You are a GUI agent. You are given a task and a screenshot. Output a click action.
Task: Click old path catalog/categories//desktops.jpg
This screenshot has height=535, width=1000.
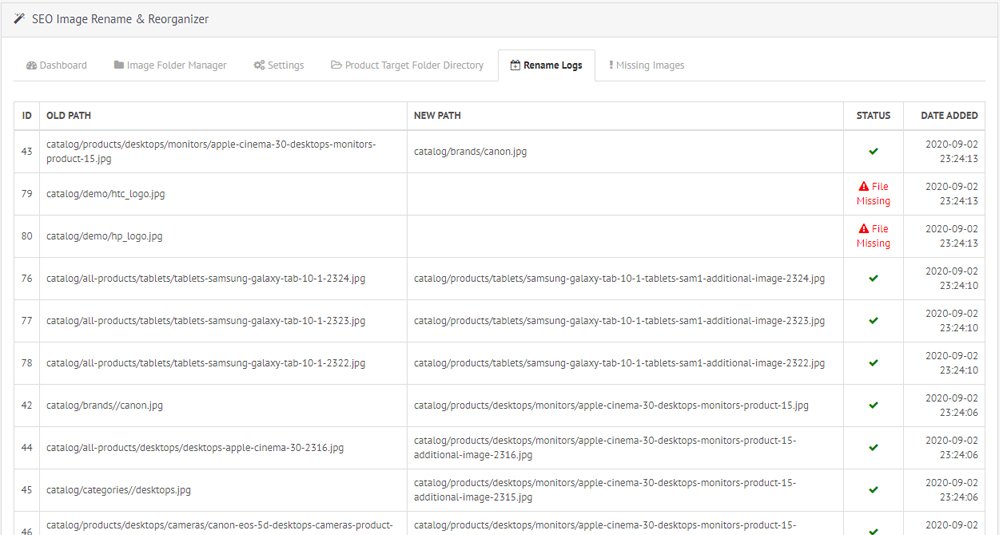118,490
